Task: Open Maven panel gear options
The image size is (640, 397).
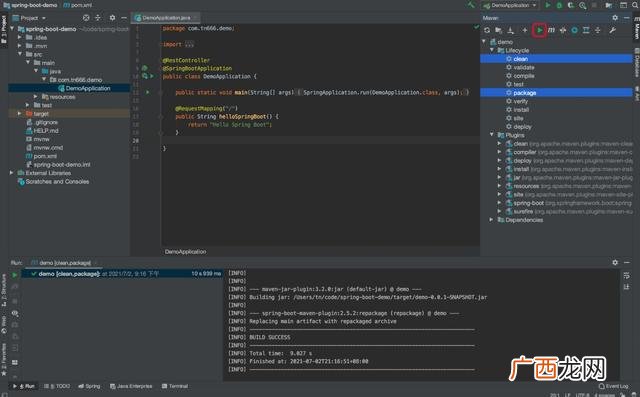Action: 615,18
